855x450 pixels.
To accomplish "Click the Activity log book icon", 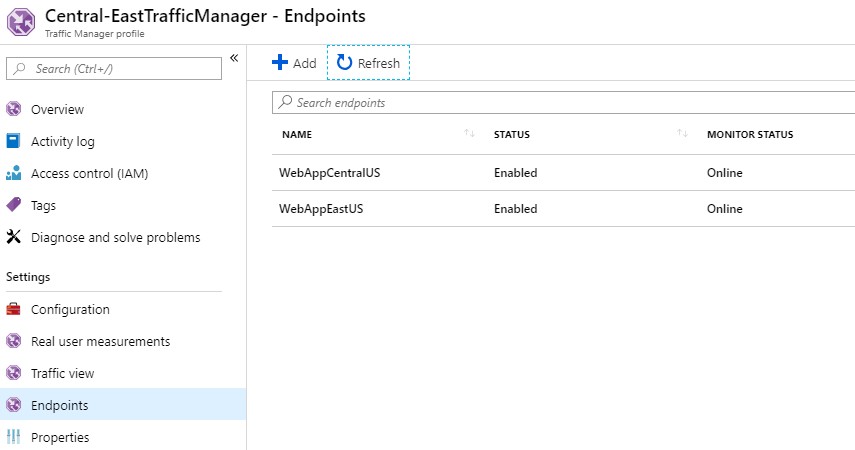I will pos(13,141).
